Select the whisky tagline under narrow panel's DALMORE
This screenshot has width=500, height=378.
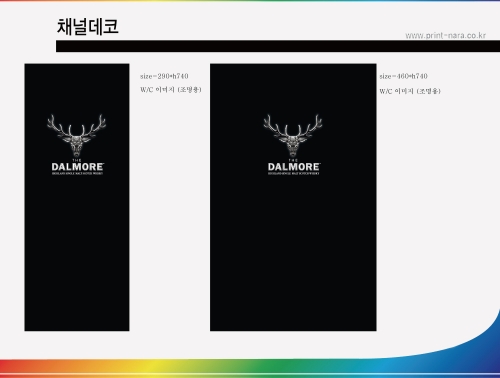(x=77, y=173)
